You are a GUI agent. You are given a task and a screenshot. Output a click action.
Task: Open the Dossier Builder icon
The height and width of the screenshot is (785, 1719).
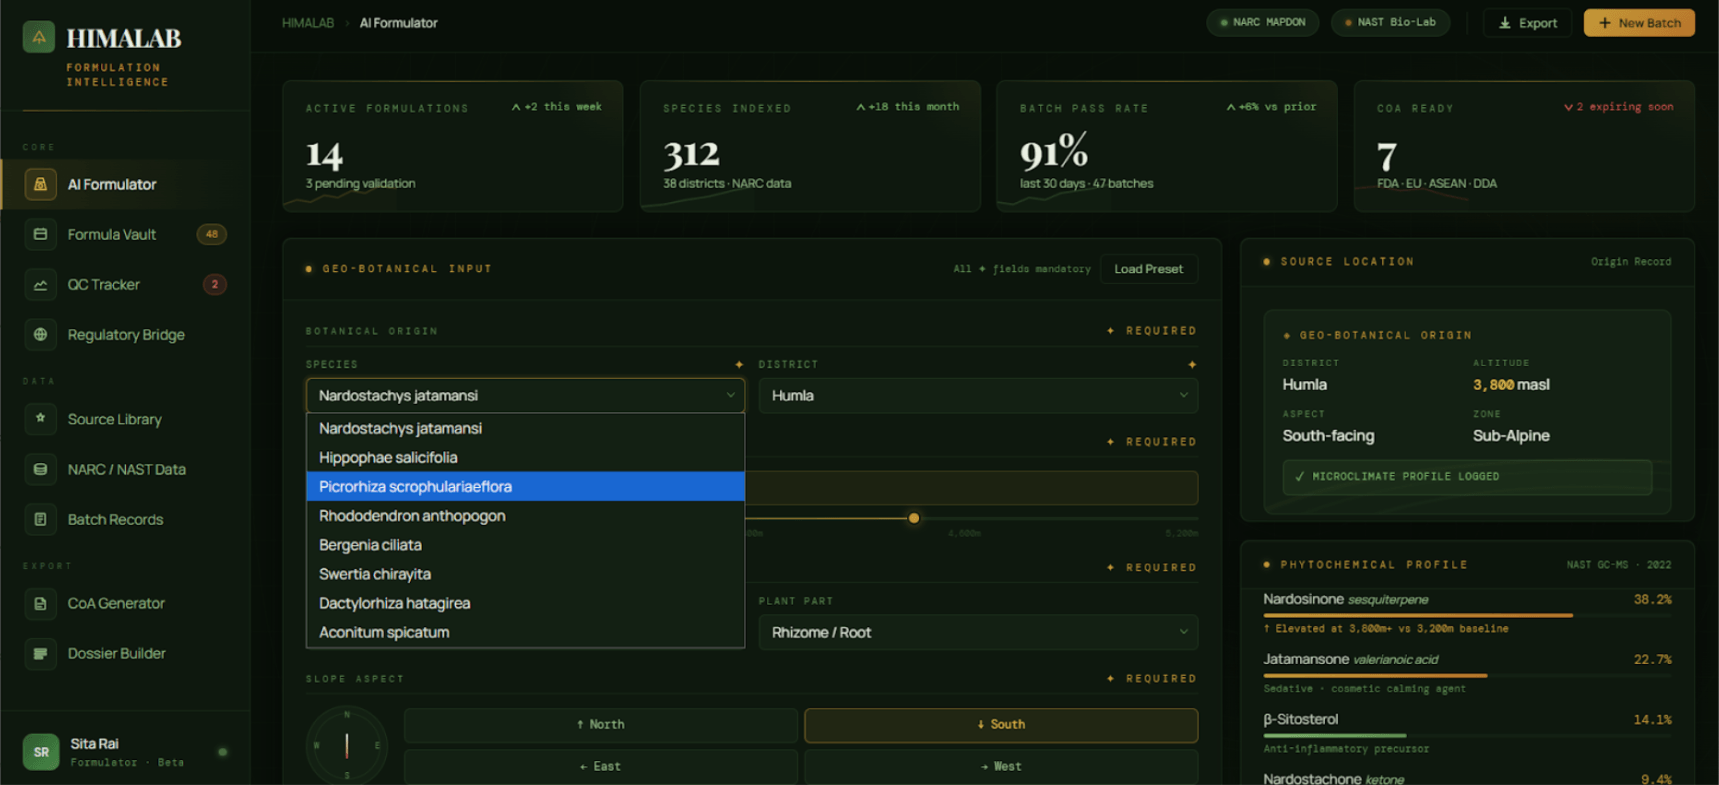[x=40, y=654]
